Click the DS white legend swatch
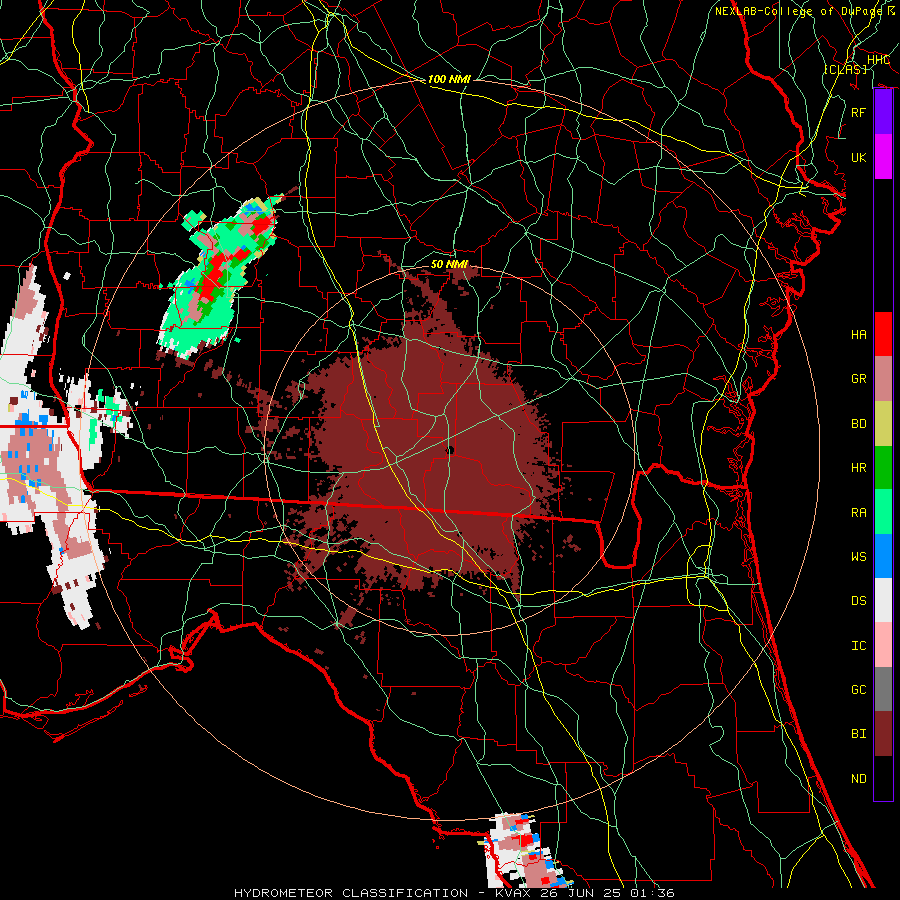 pyautogui.click(x=883, y=600)
